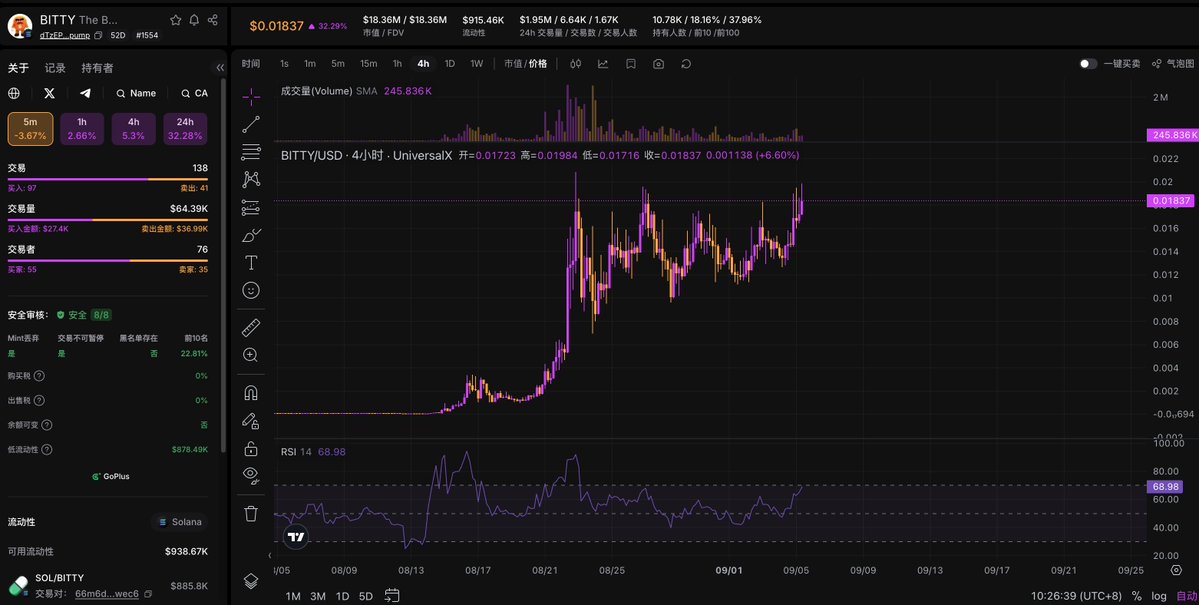Toggle lock all drawings
Screen dimensions: 1199x605
click(x=251, y=448)
